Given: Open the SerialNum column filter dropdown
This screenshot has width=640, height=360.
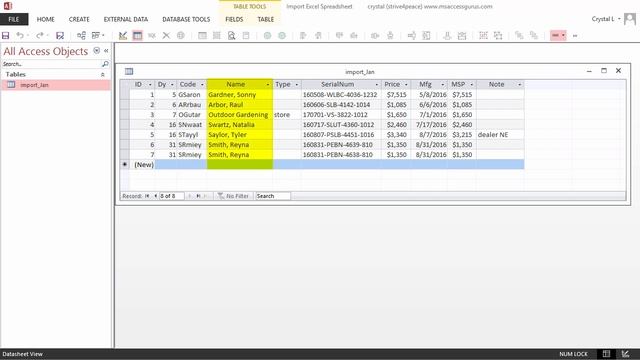Looking at the screenshot, I should coord(377,84).
